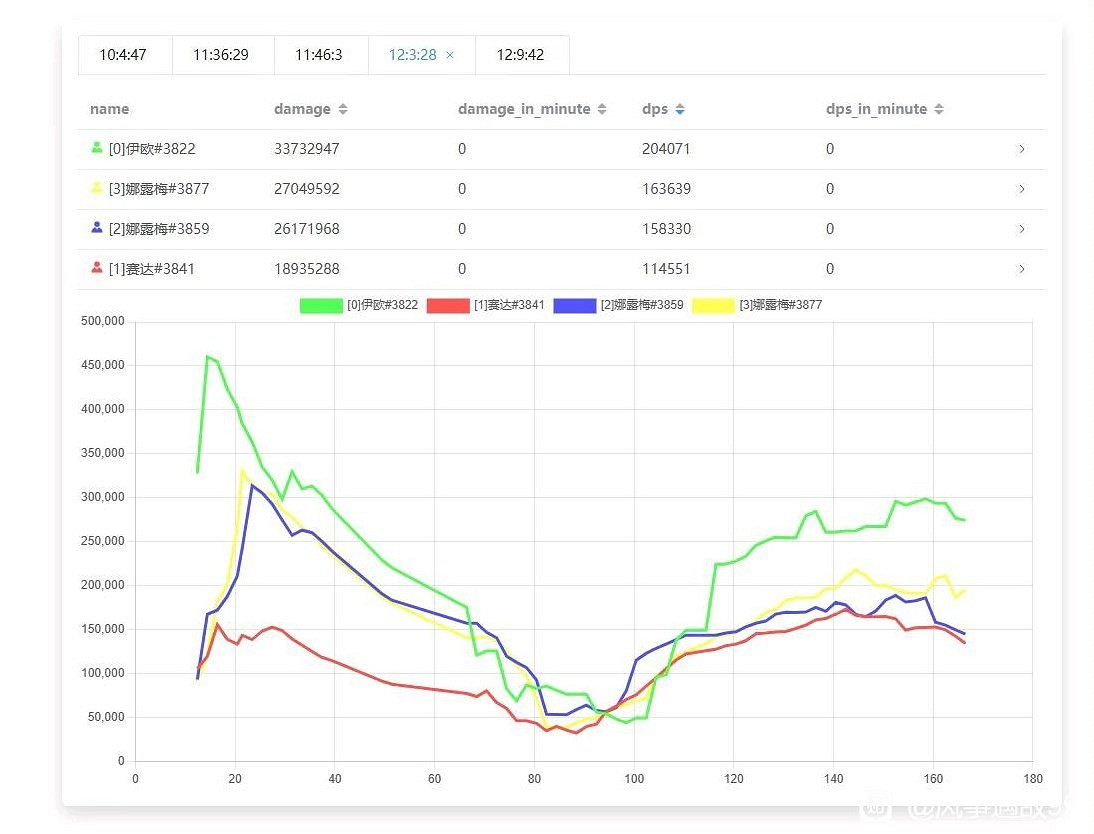Toggle the blue 娜露梅#3859 legend entry
Viewport: 1094px width, 834px height.
tap(574, 305)
